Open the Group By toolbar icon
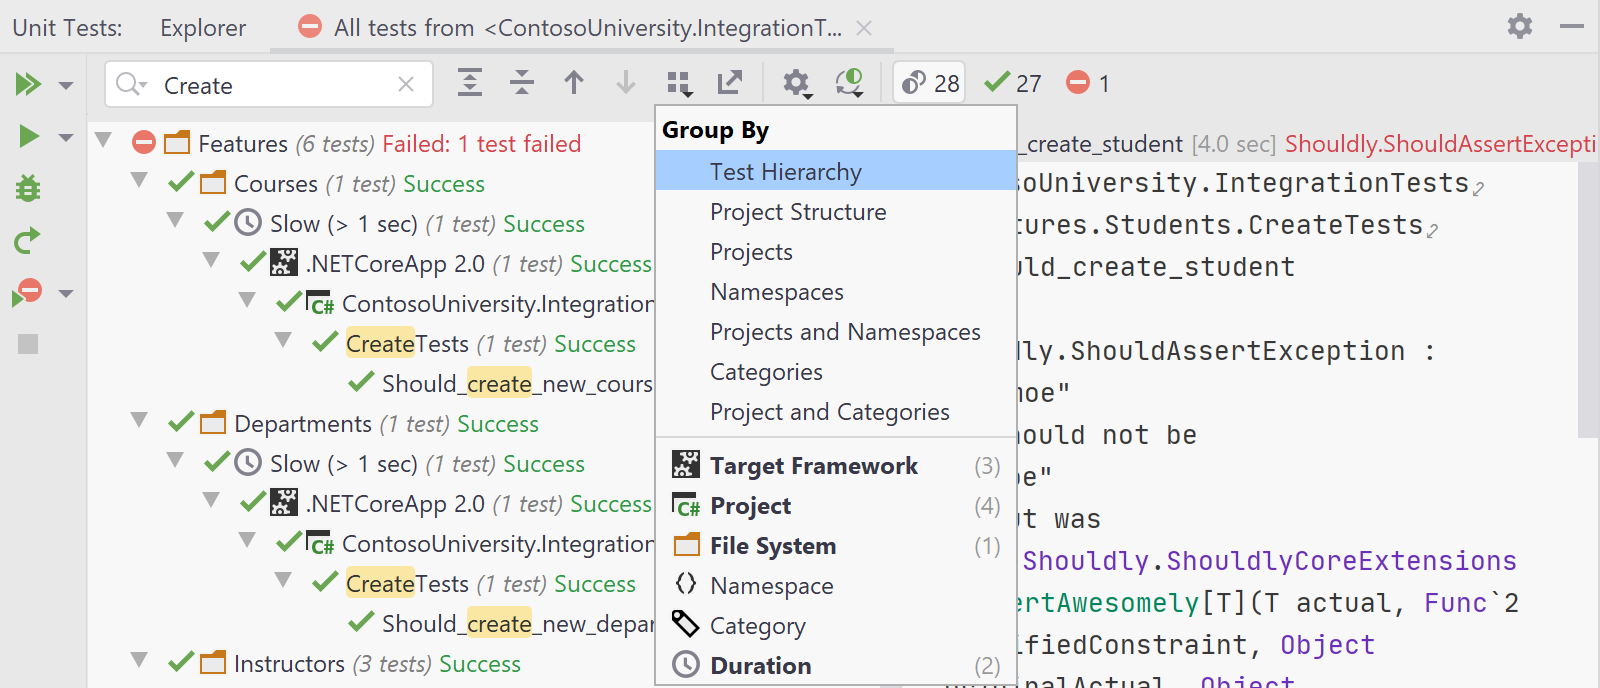The image size is (1600, 688). tap(680, 84)
